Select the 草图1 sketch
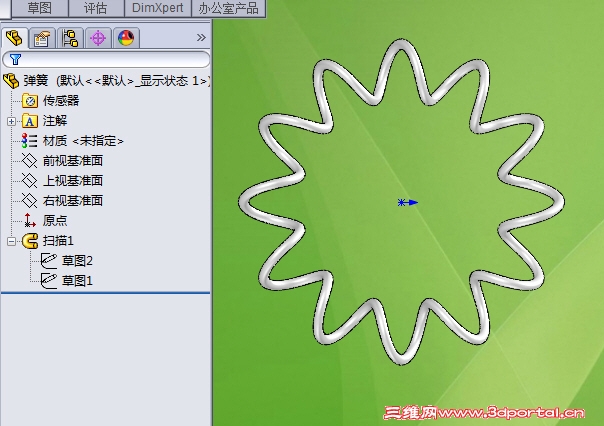The width and height of the screenshot is (604, 426). pos(77,281)
